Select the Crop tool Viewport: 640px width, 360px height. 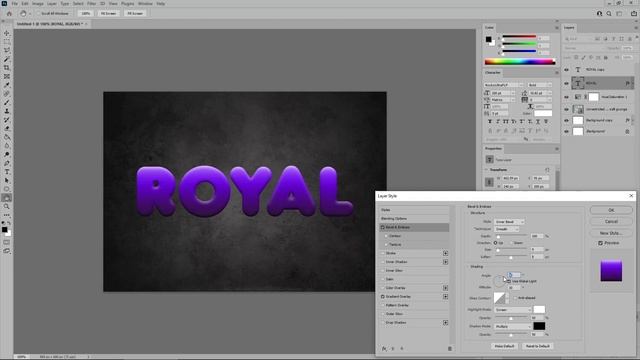[7, 68]
